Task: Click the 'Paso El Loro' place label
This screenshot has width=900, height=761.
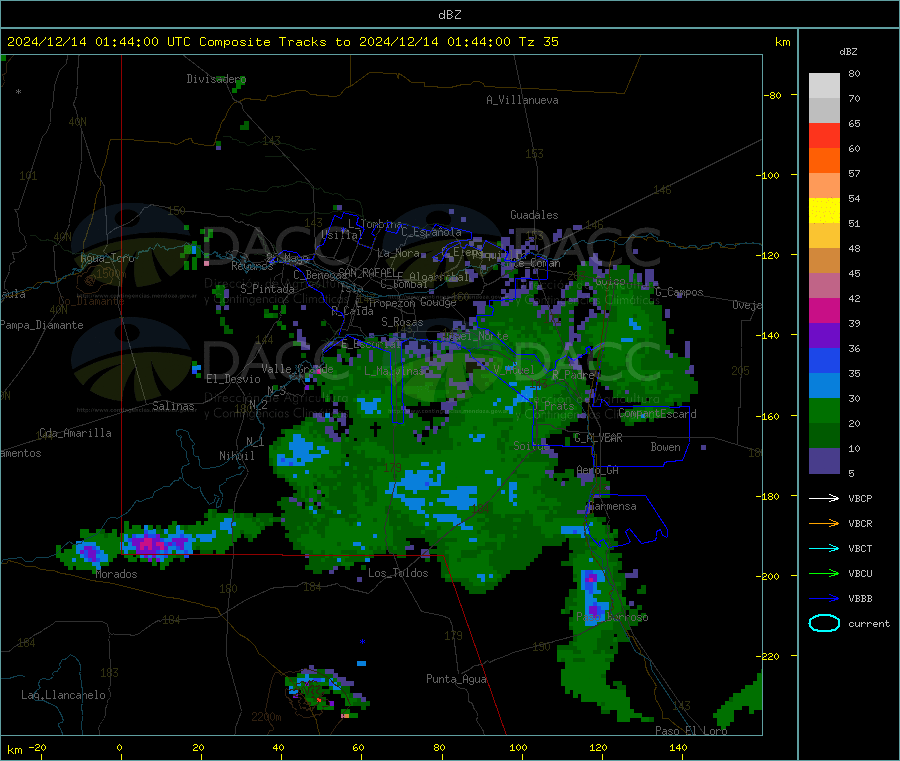Action: (x=691, y=731)
